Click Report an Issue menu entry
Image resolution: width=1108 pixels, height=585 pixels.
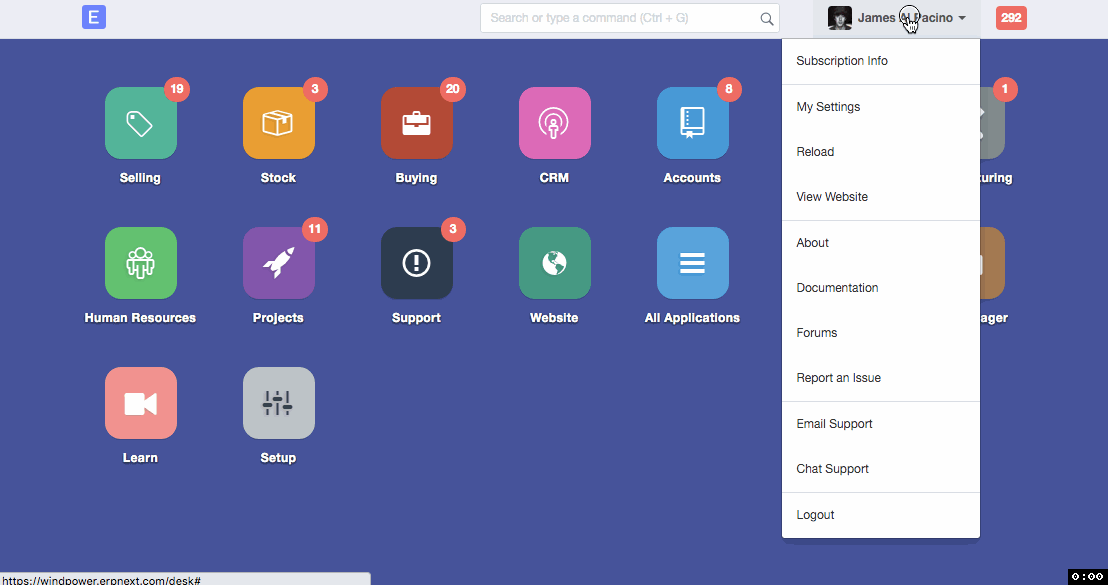click(x=838, y=378)
